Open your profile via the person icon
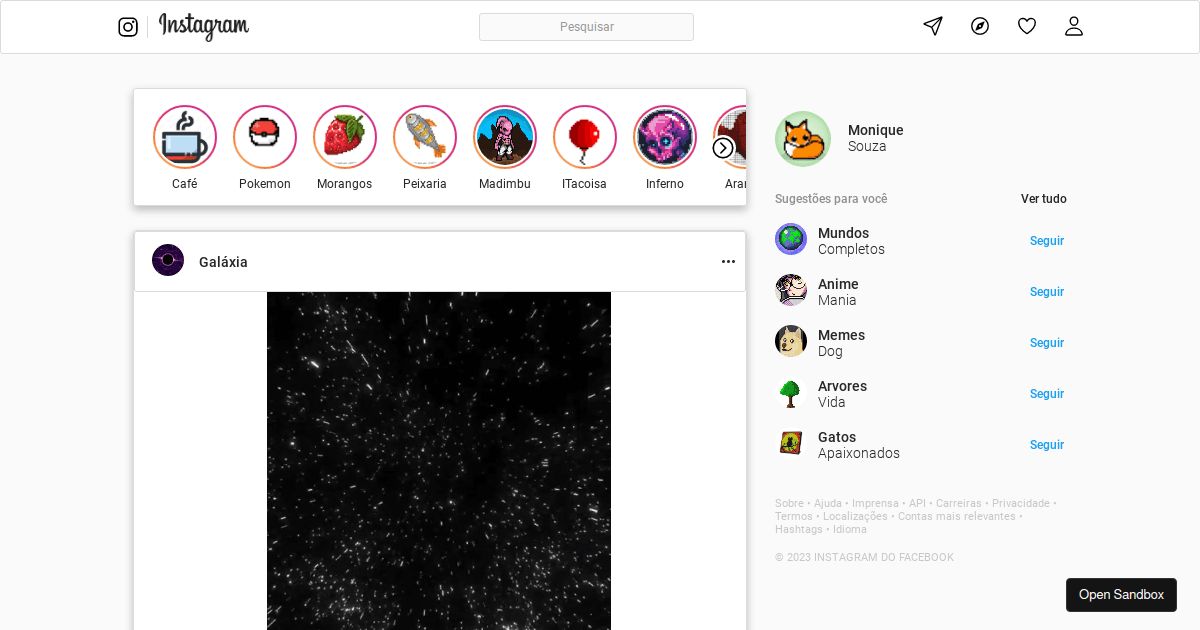This screenshot has height=630, width=1200. (1073, 26)
